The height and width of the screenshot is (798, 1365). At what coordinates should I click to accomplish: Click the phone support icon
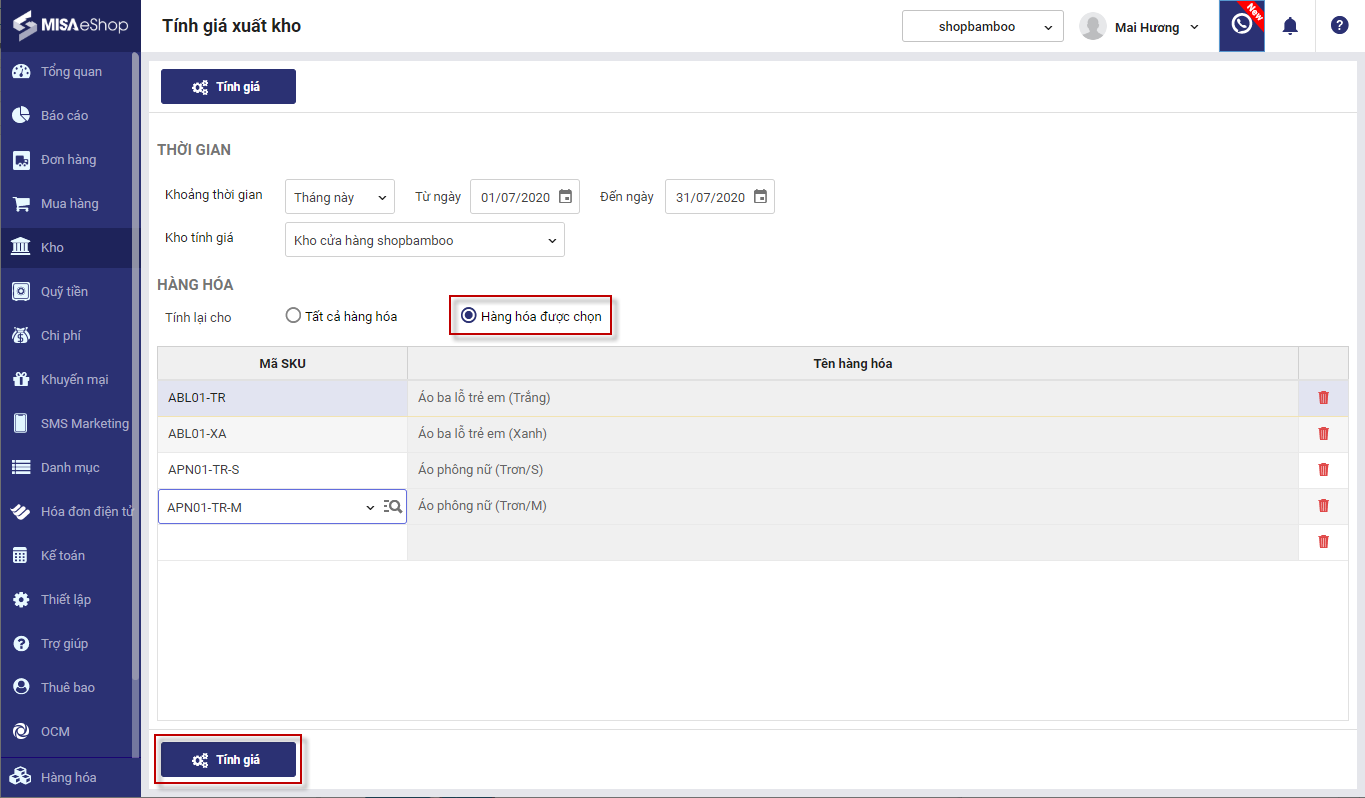pyautogui.click(x=1241, y=25)
